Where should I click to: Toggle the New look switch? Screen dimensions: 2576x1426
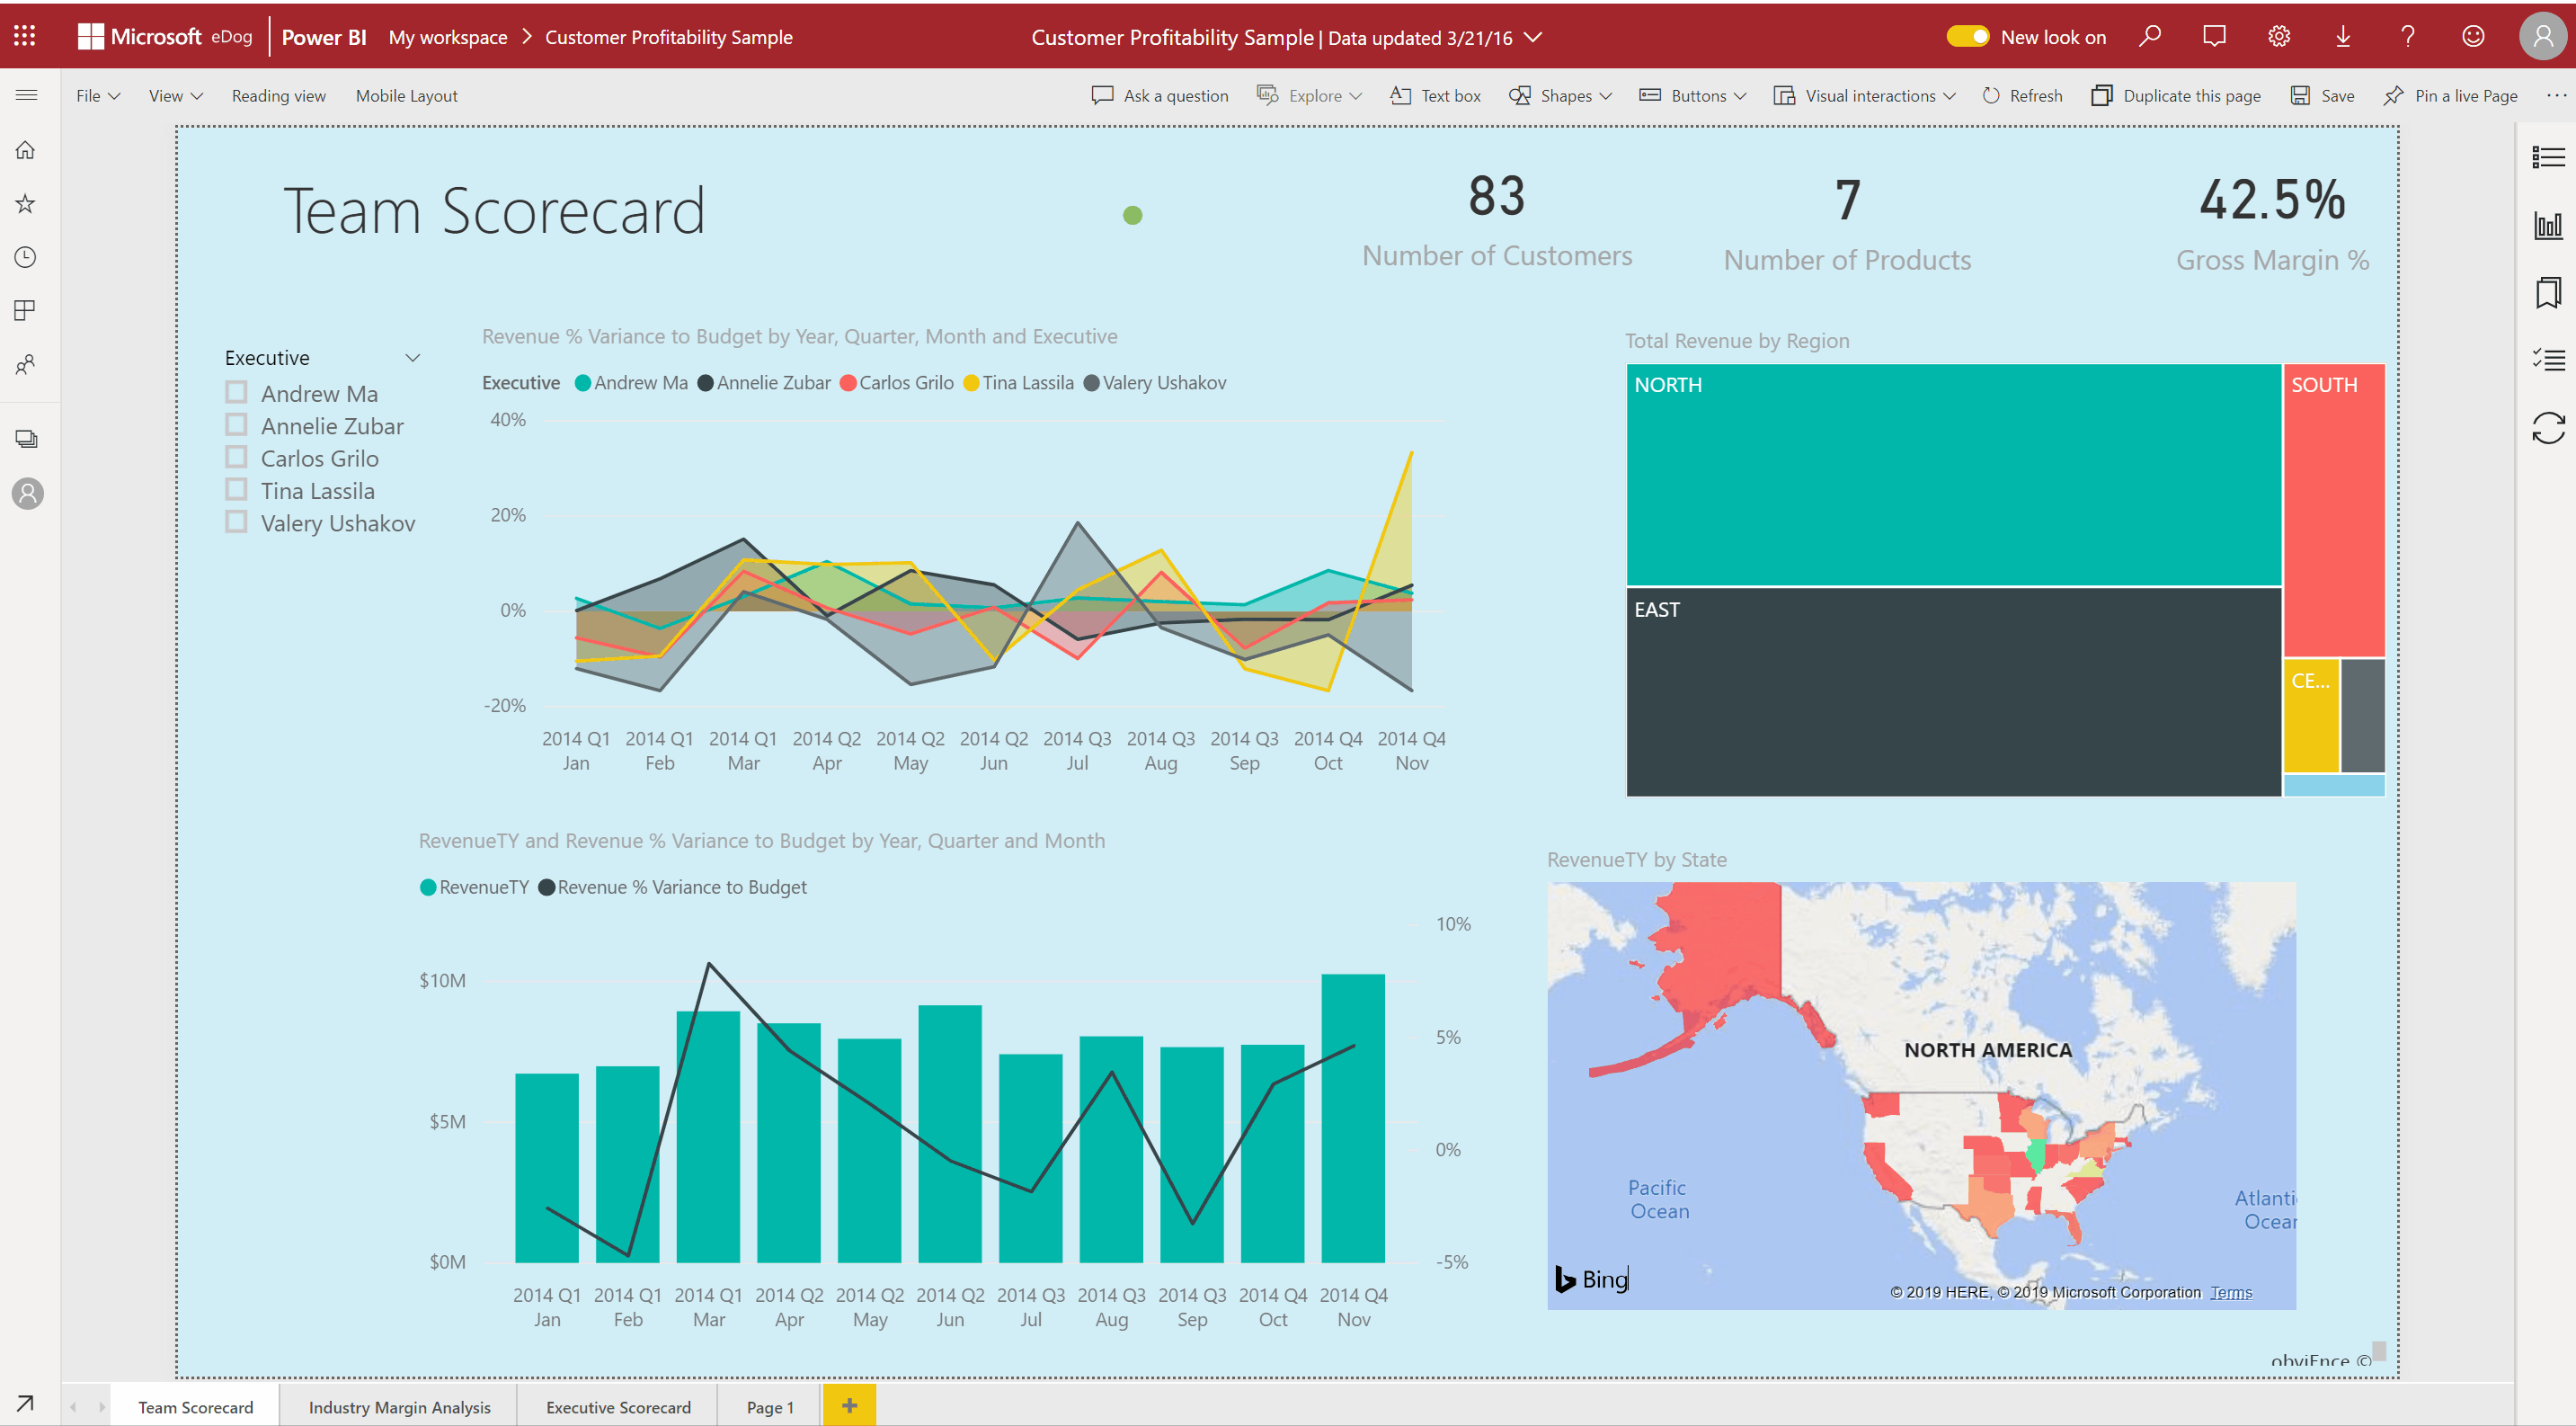[x=1967, y=37]
